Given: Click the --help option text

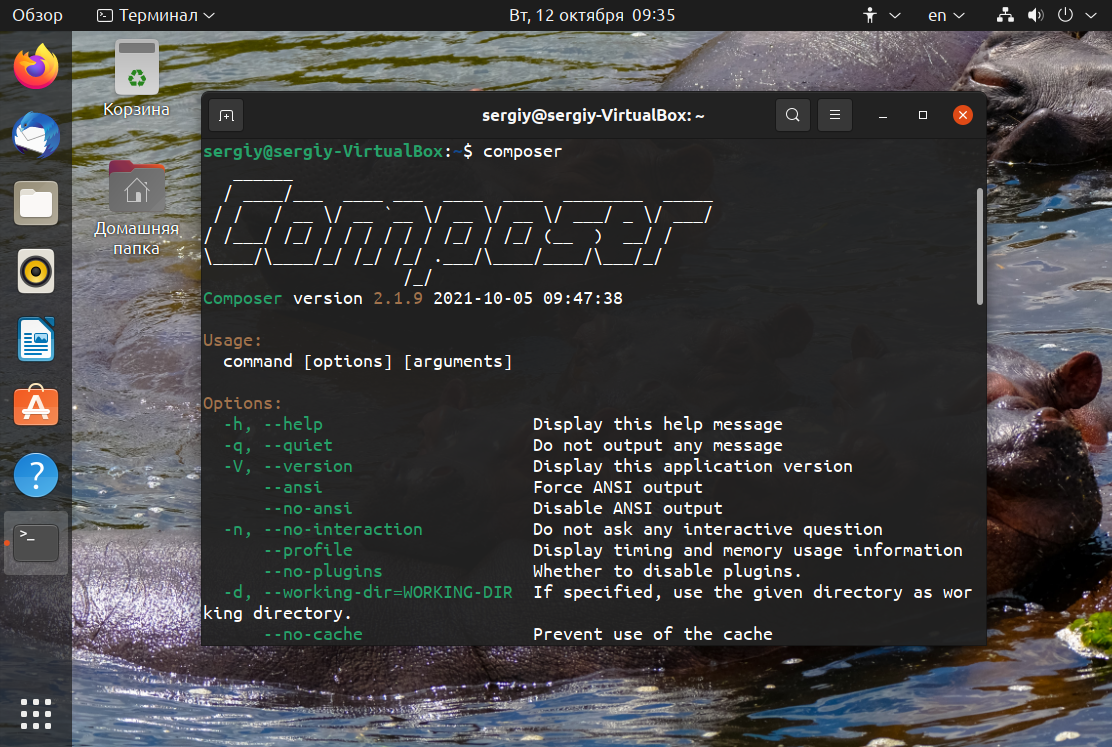Looking at the screenshot, I should [293, 424].
